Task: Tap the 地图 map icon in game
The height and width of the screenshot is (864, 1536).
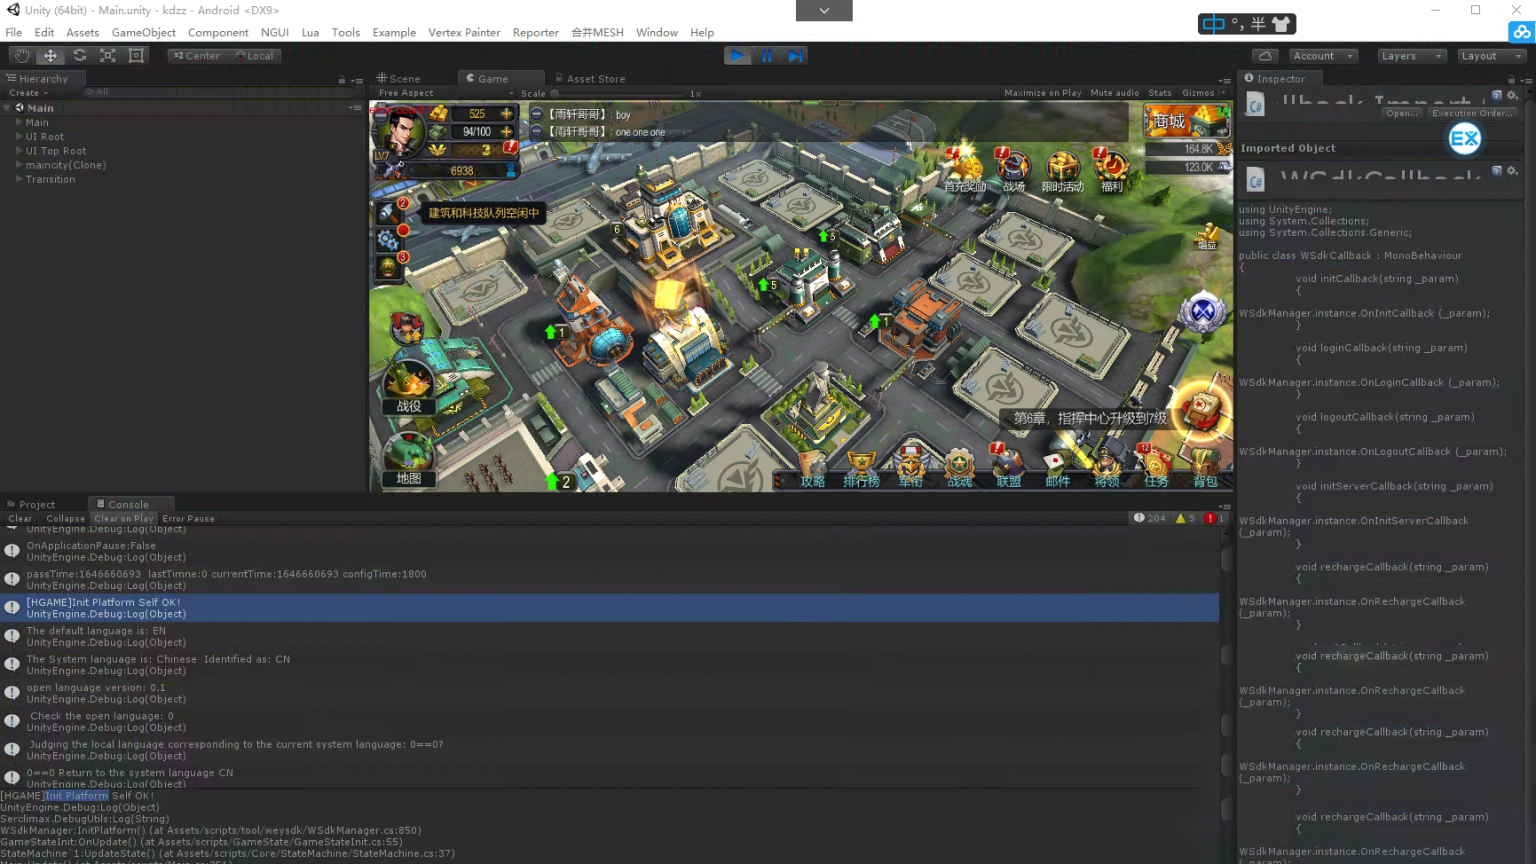Action: 408,461
